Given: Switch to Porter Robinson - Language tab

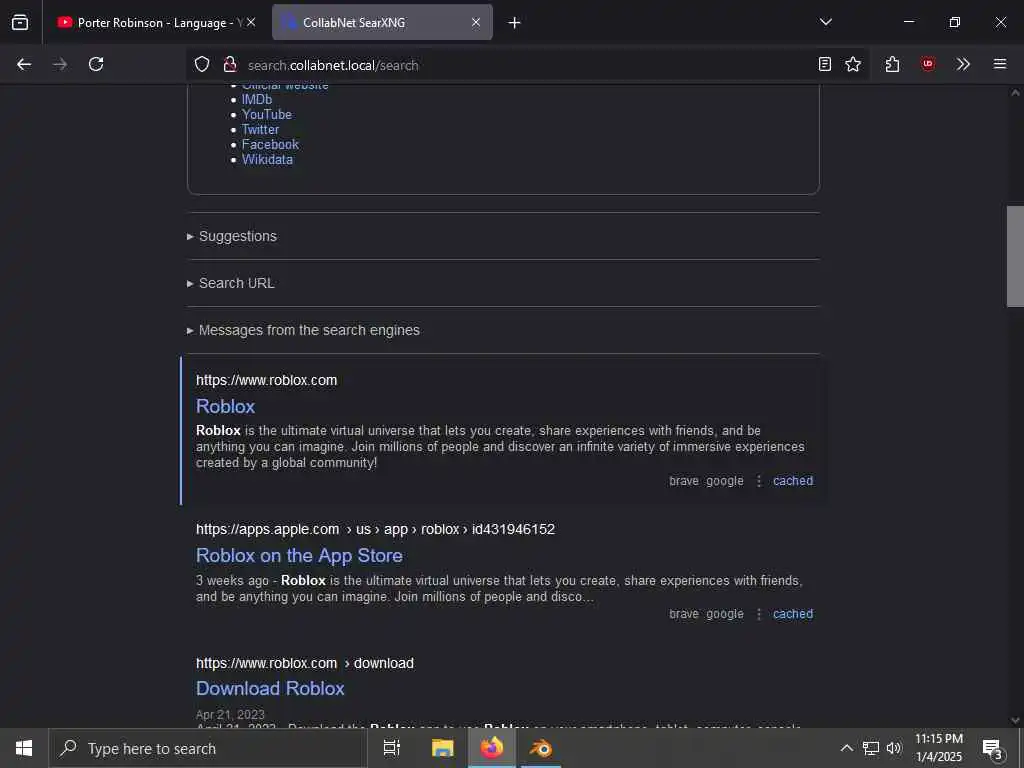Looking at the screenshot, I should (155, 22).
